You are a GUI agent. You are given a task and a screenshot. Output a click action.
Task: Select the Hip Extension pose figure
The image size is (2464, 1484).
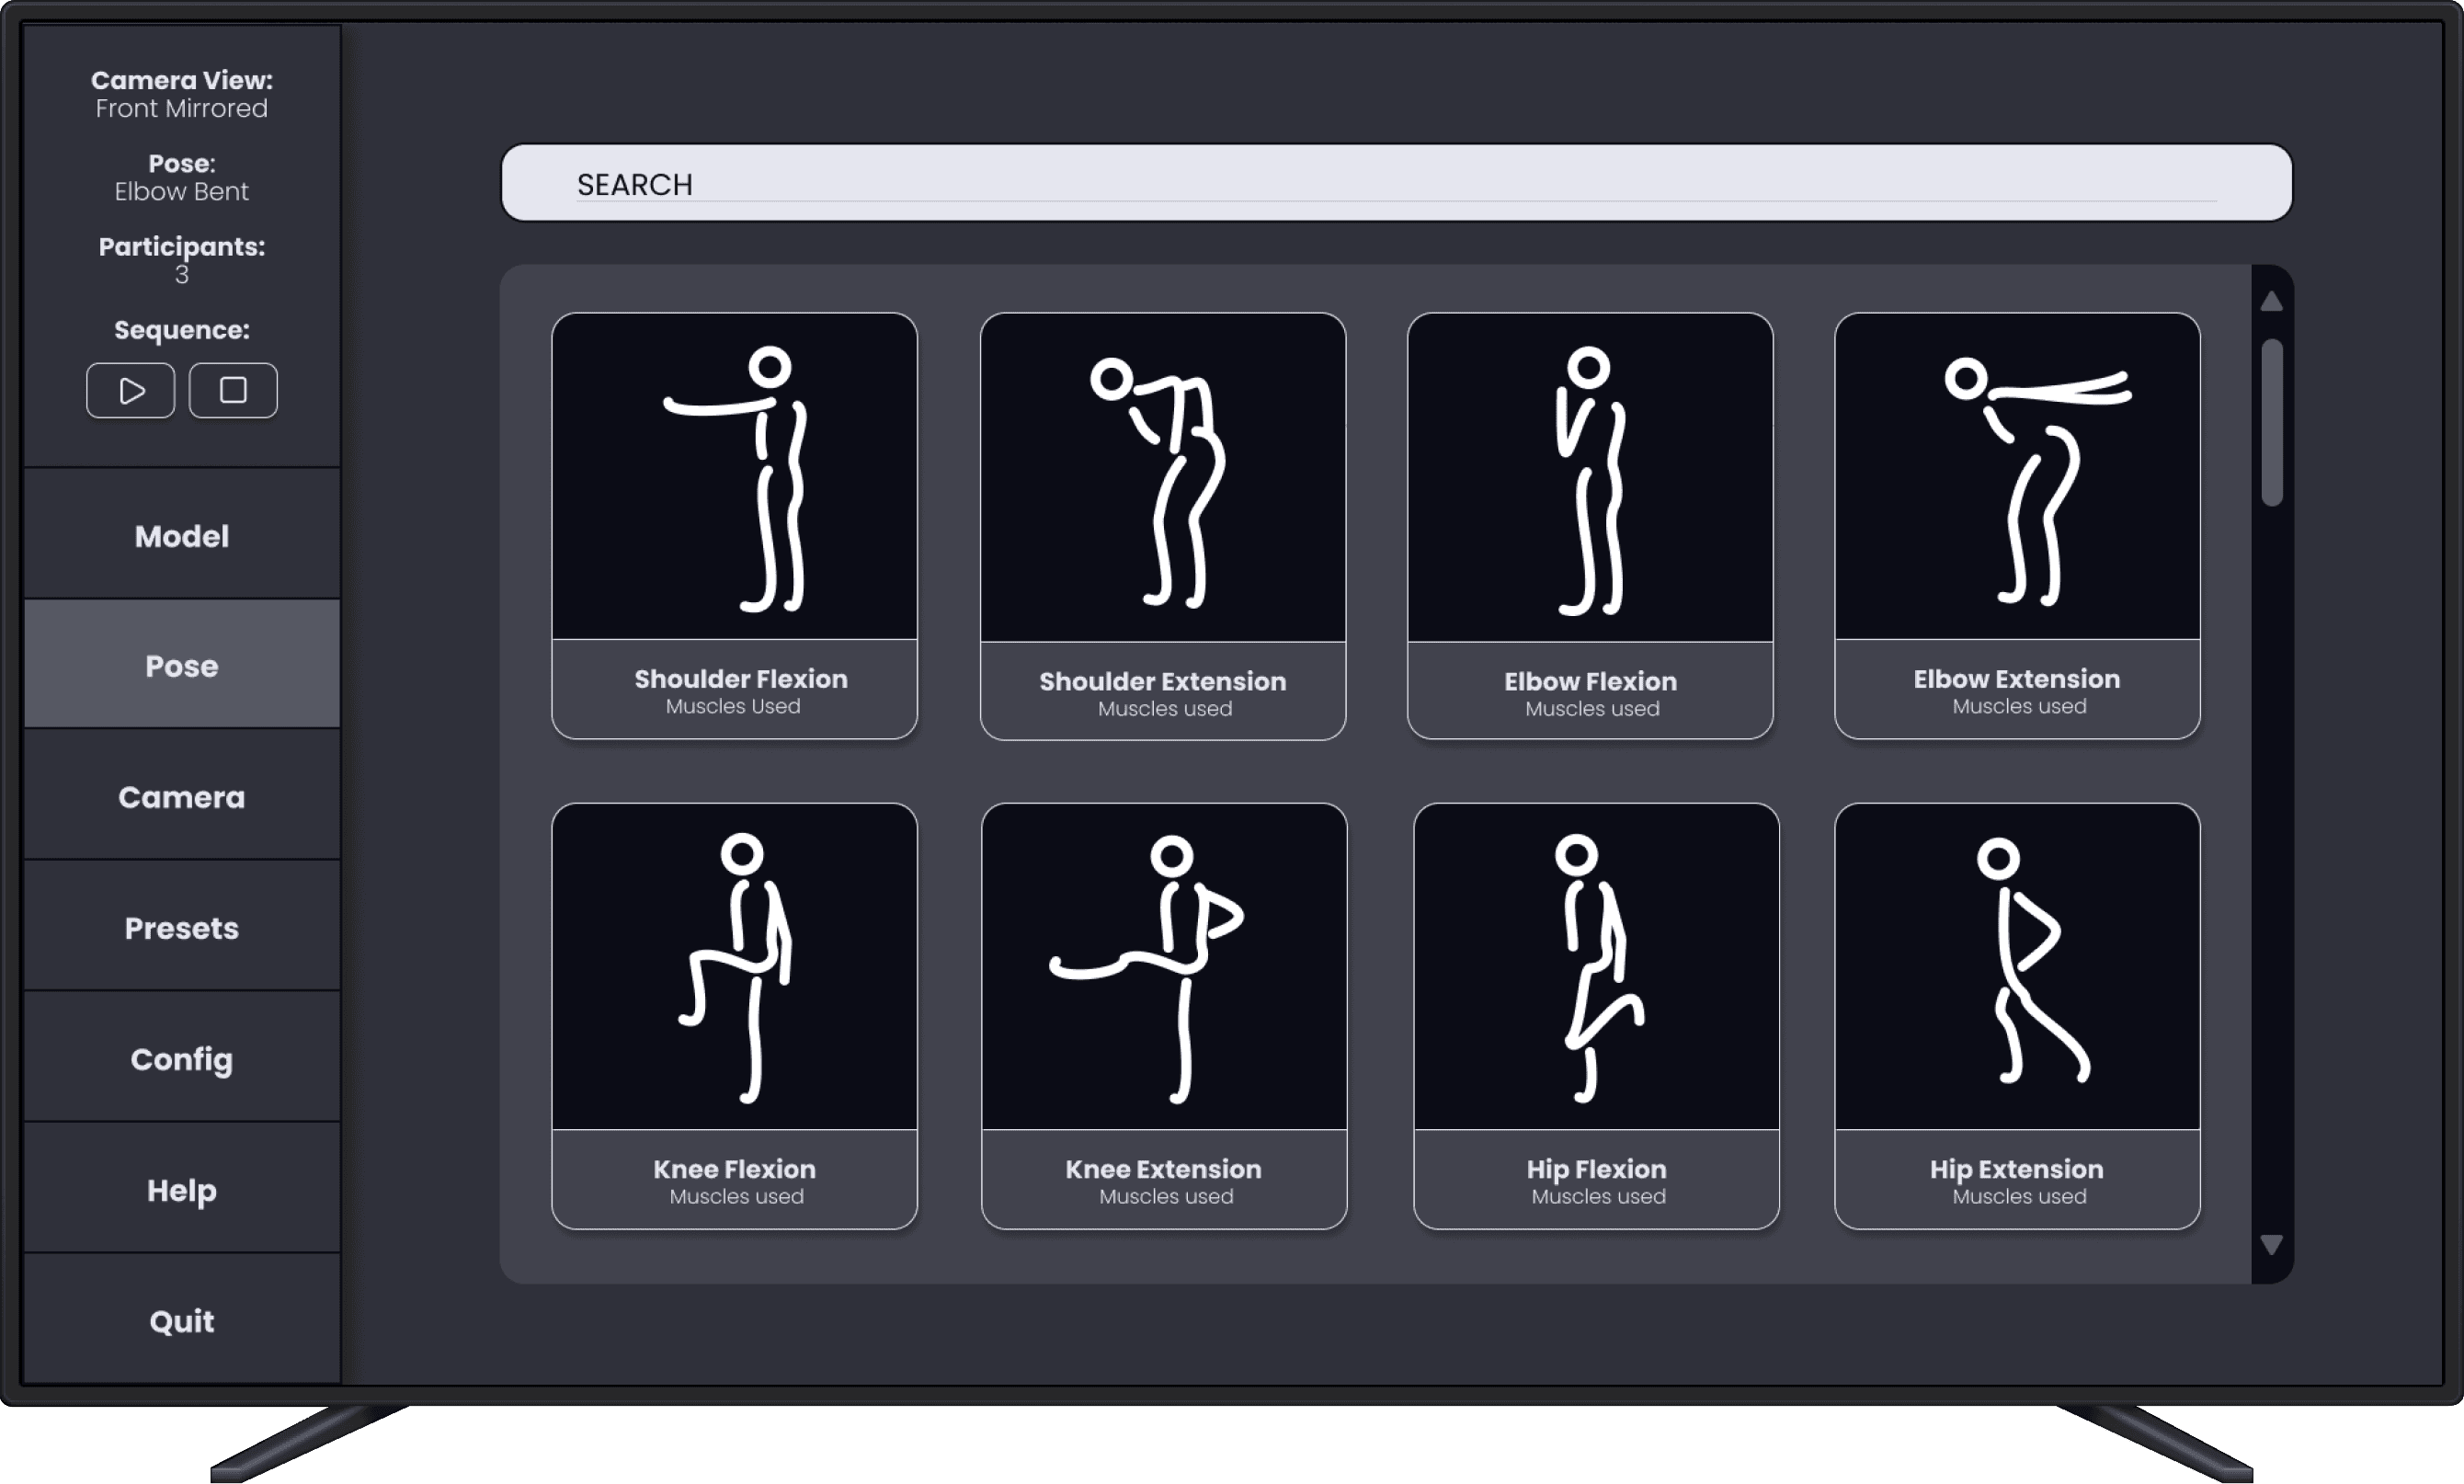point(2017,967)
